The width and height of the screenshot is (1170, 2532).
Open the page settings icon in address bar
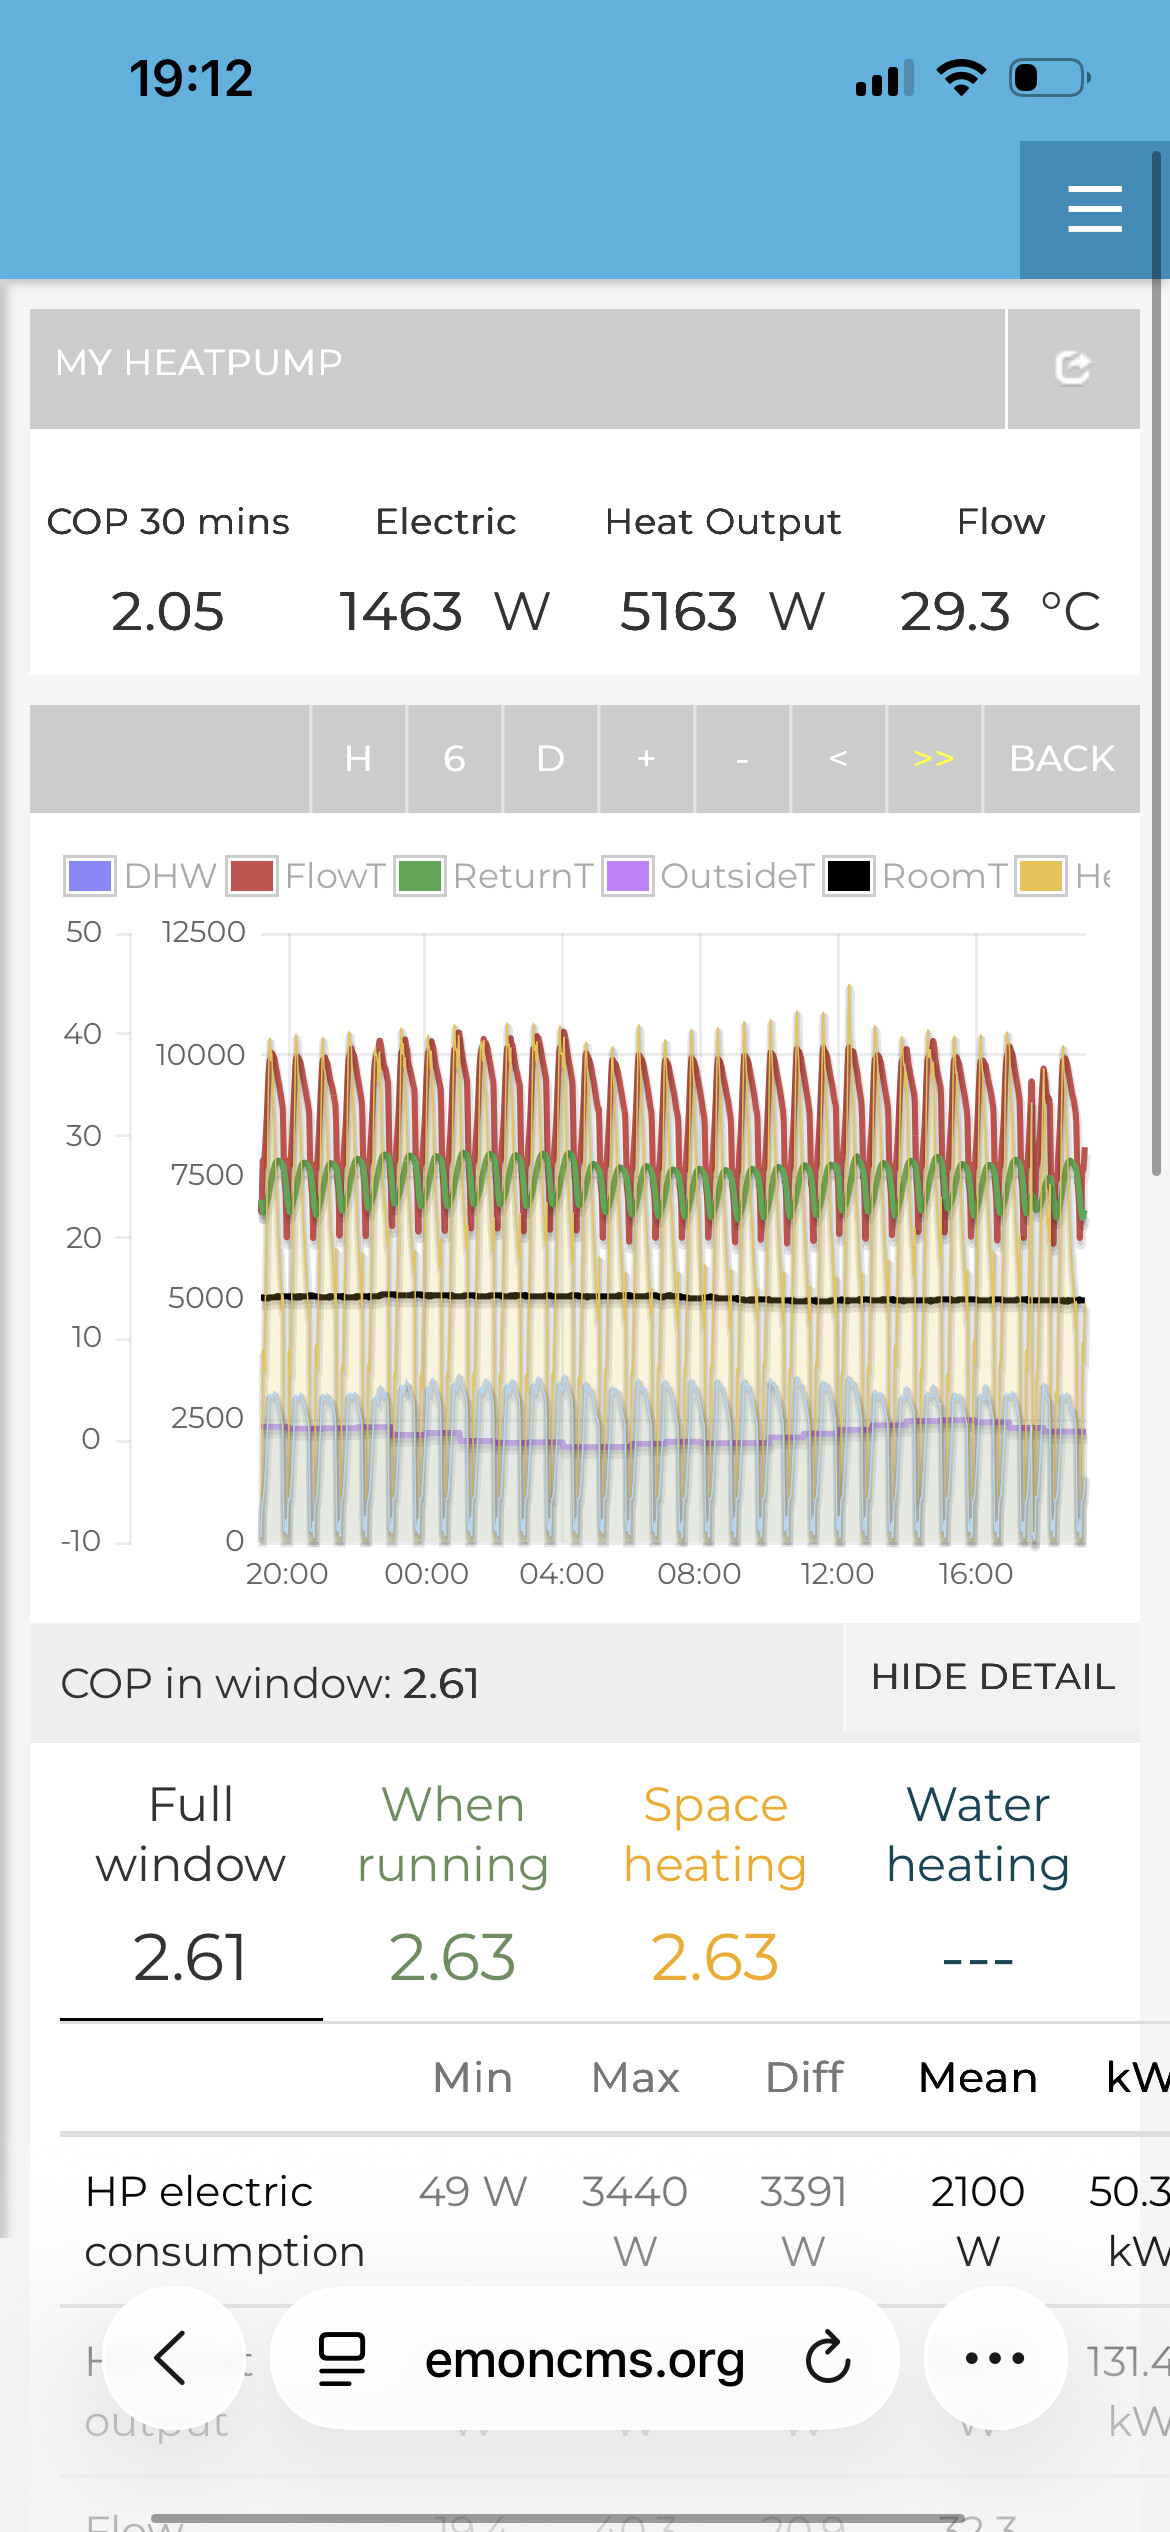[342, 2358]
